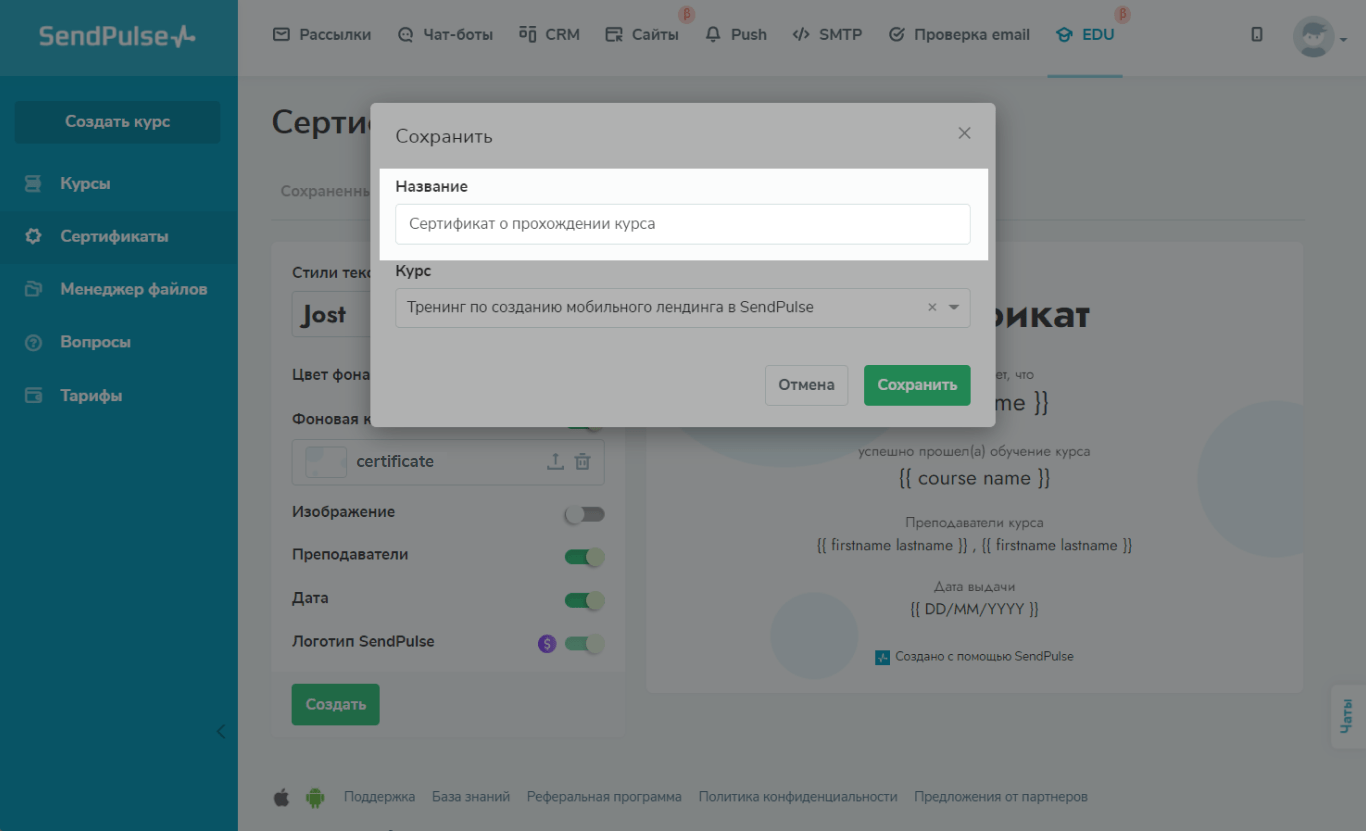
Task: Expand the account dropdown arrow
Action: pyautogui.click(x=1344, y=40)
